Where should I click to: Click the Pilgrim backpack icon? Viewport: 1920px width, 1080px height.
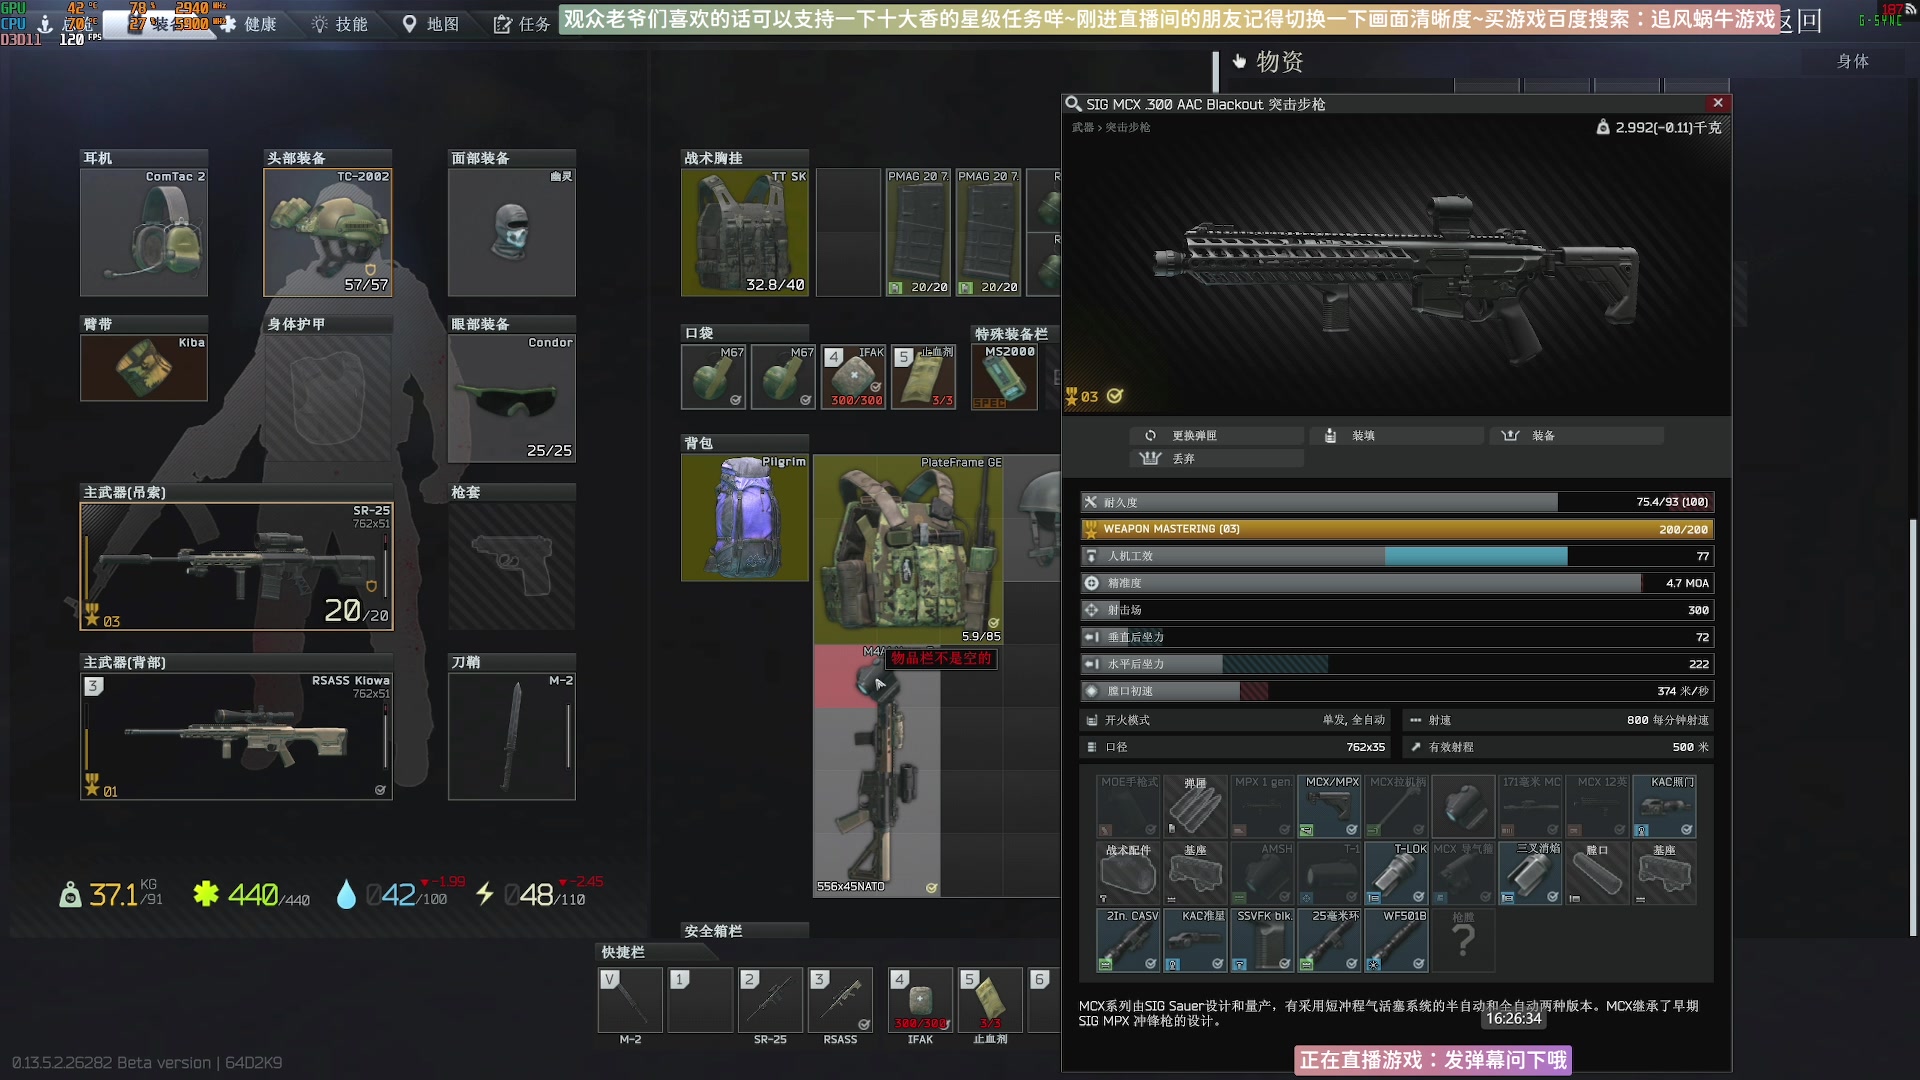[x=744, y=518]
